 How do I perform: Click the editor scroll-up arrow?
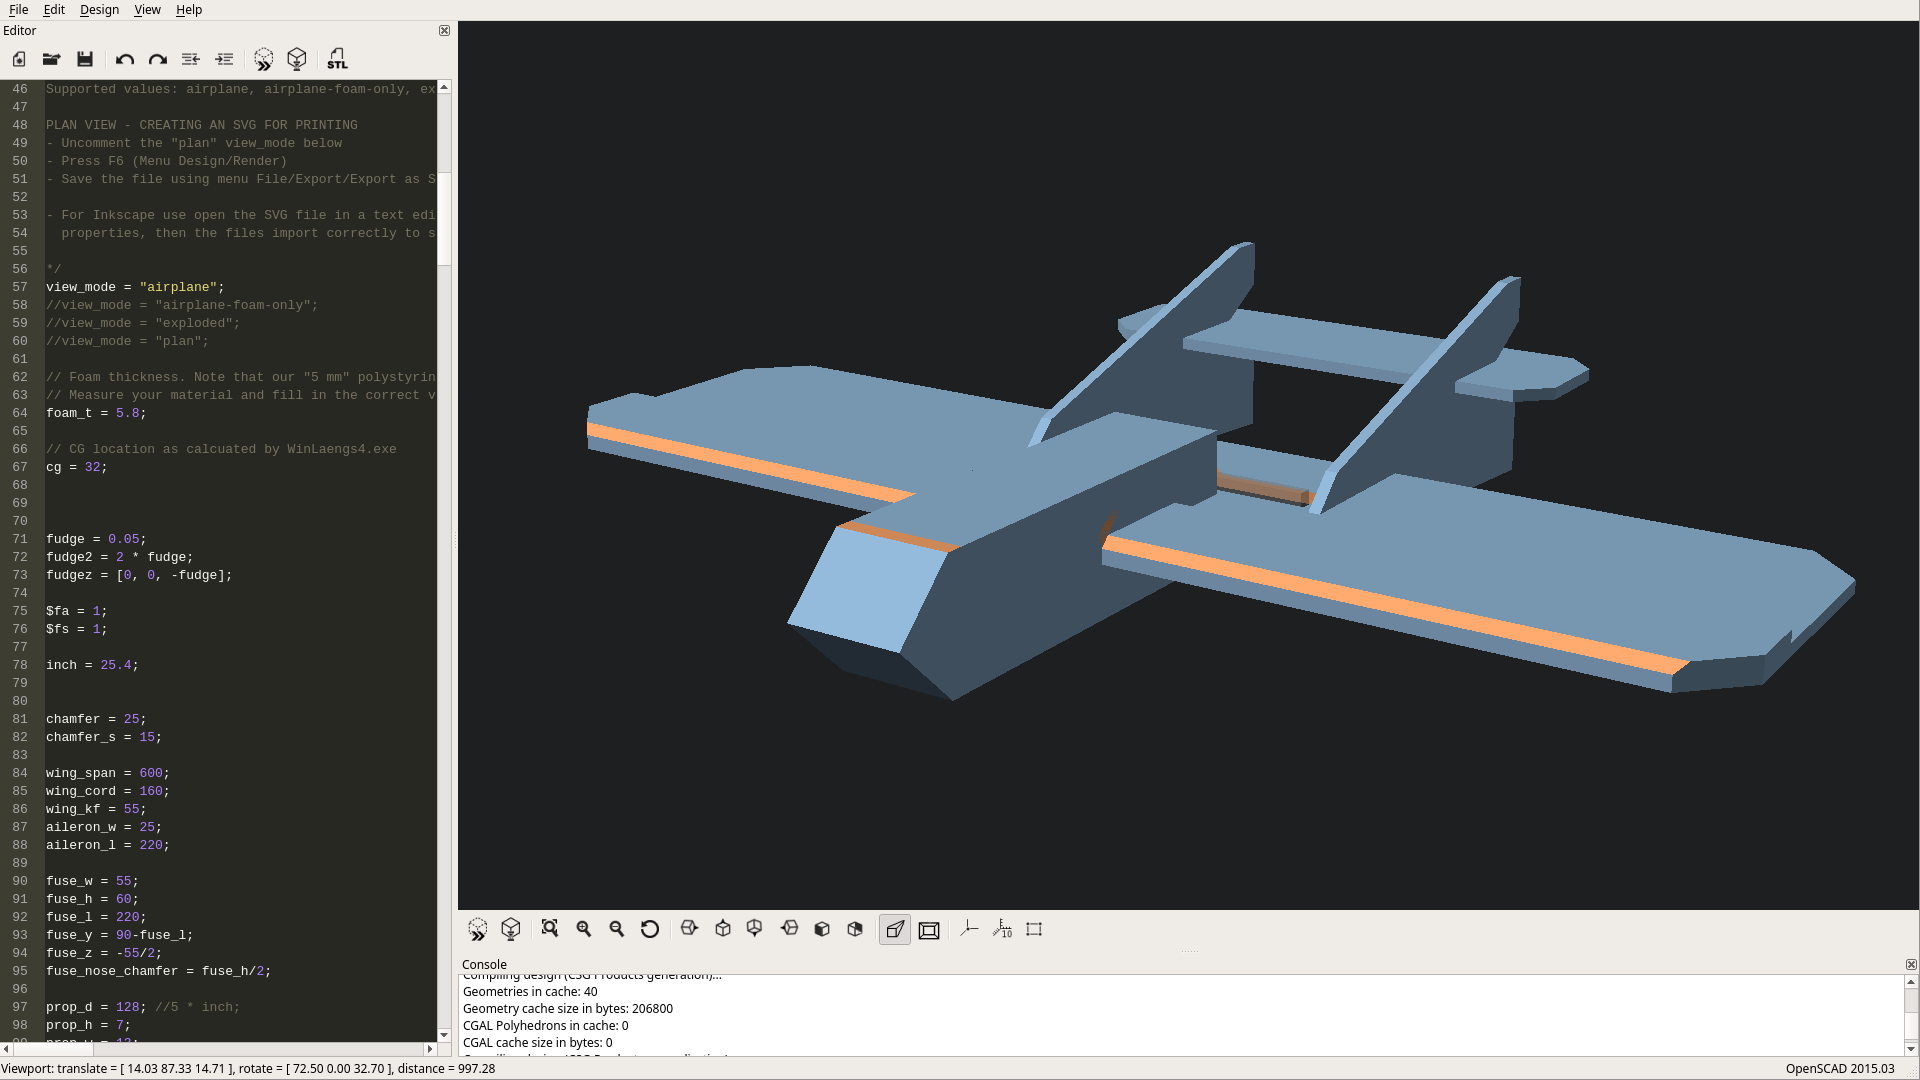(x=445, y=88)
